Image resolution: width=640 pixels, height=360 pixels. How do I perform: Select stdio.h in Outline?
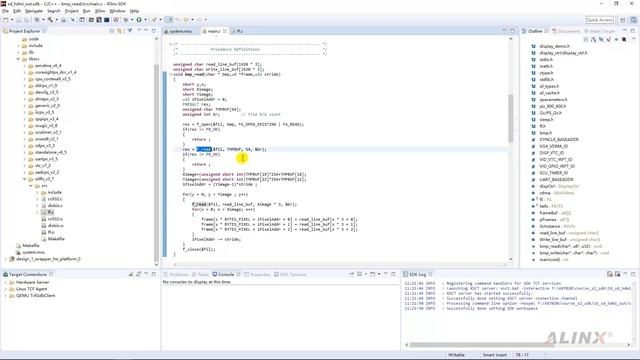(x=546, y=59)
